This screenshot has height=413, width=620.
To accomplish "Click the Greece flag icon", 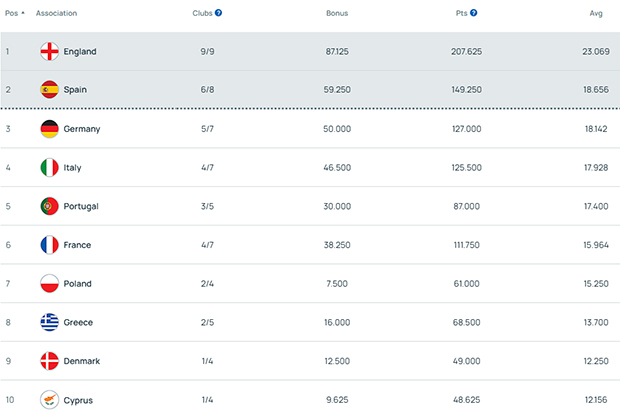I will [49, 322].
